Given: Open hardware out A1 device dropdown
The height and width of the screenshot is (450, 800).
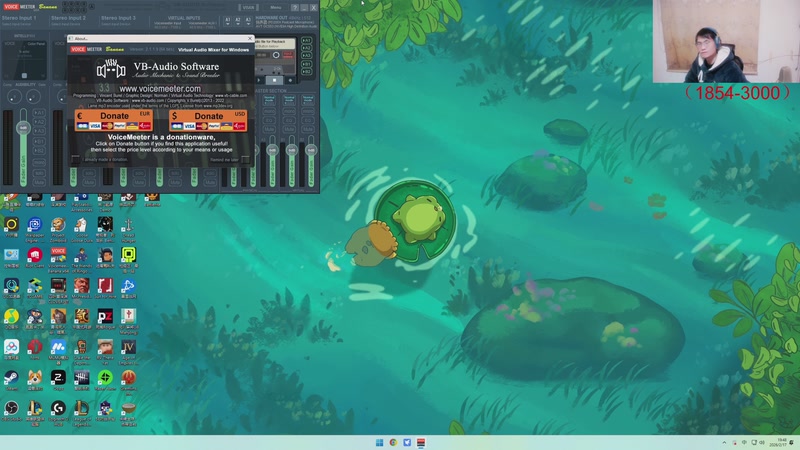Looking at the screenshot, I should point(228,21).
